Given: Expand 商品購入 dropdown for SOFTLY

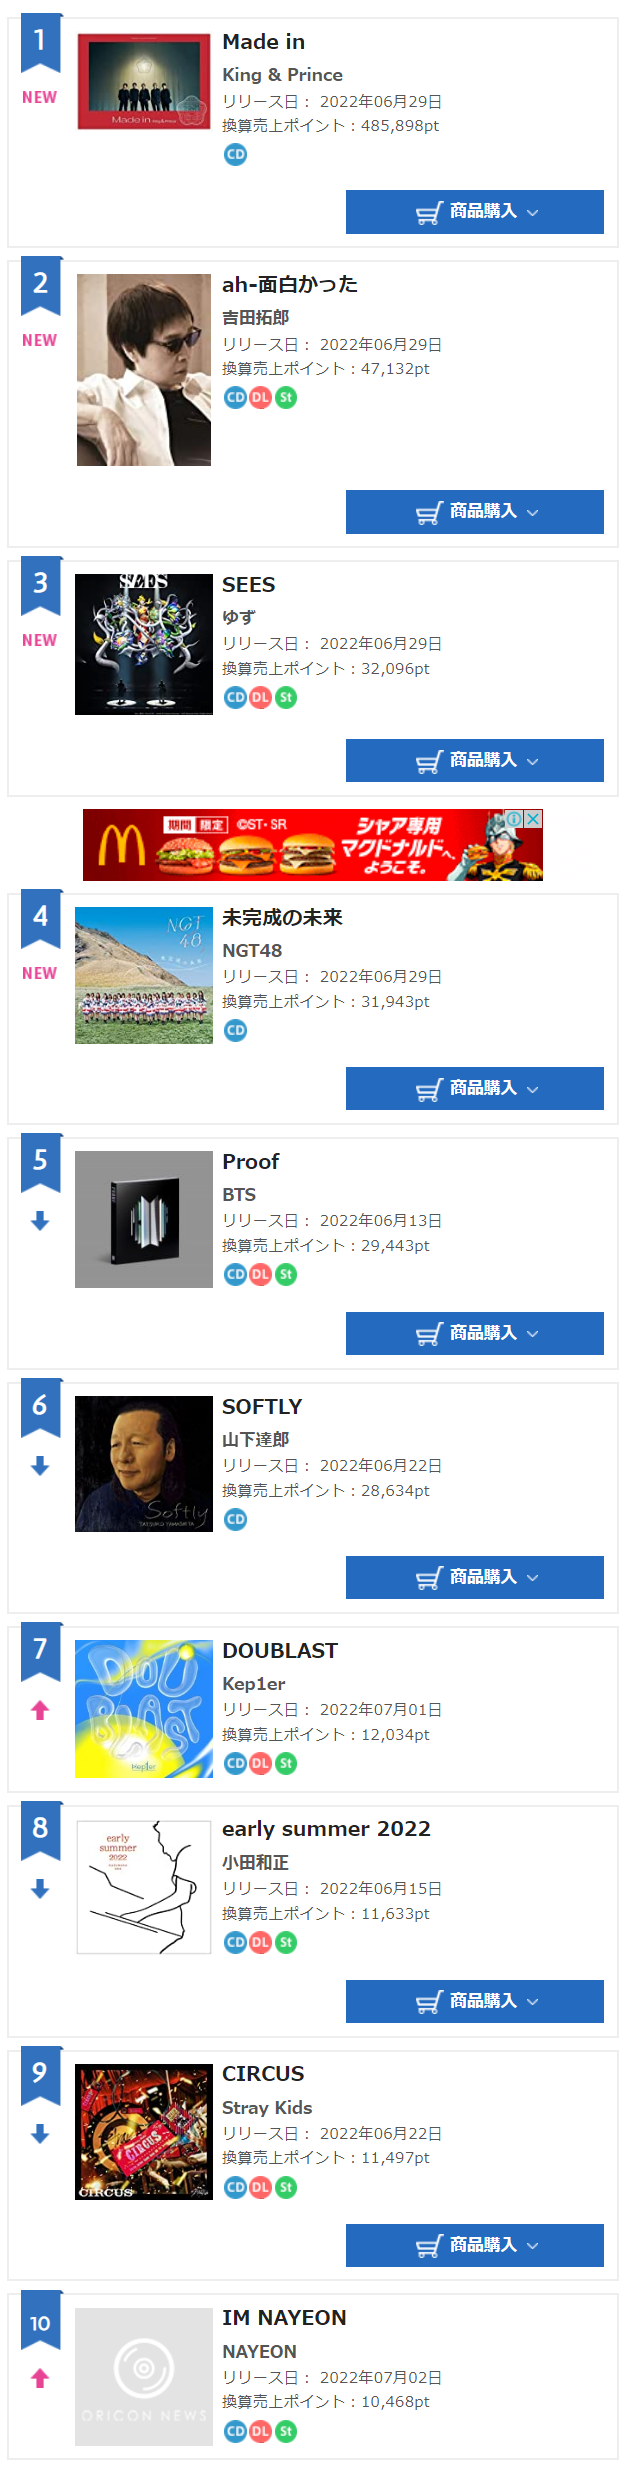Looking at the screenshot, I should (x=475, y=1577).
